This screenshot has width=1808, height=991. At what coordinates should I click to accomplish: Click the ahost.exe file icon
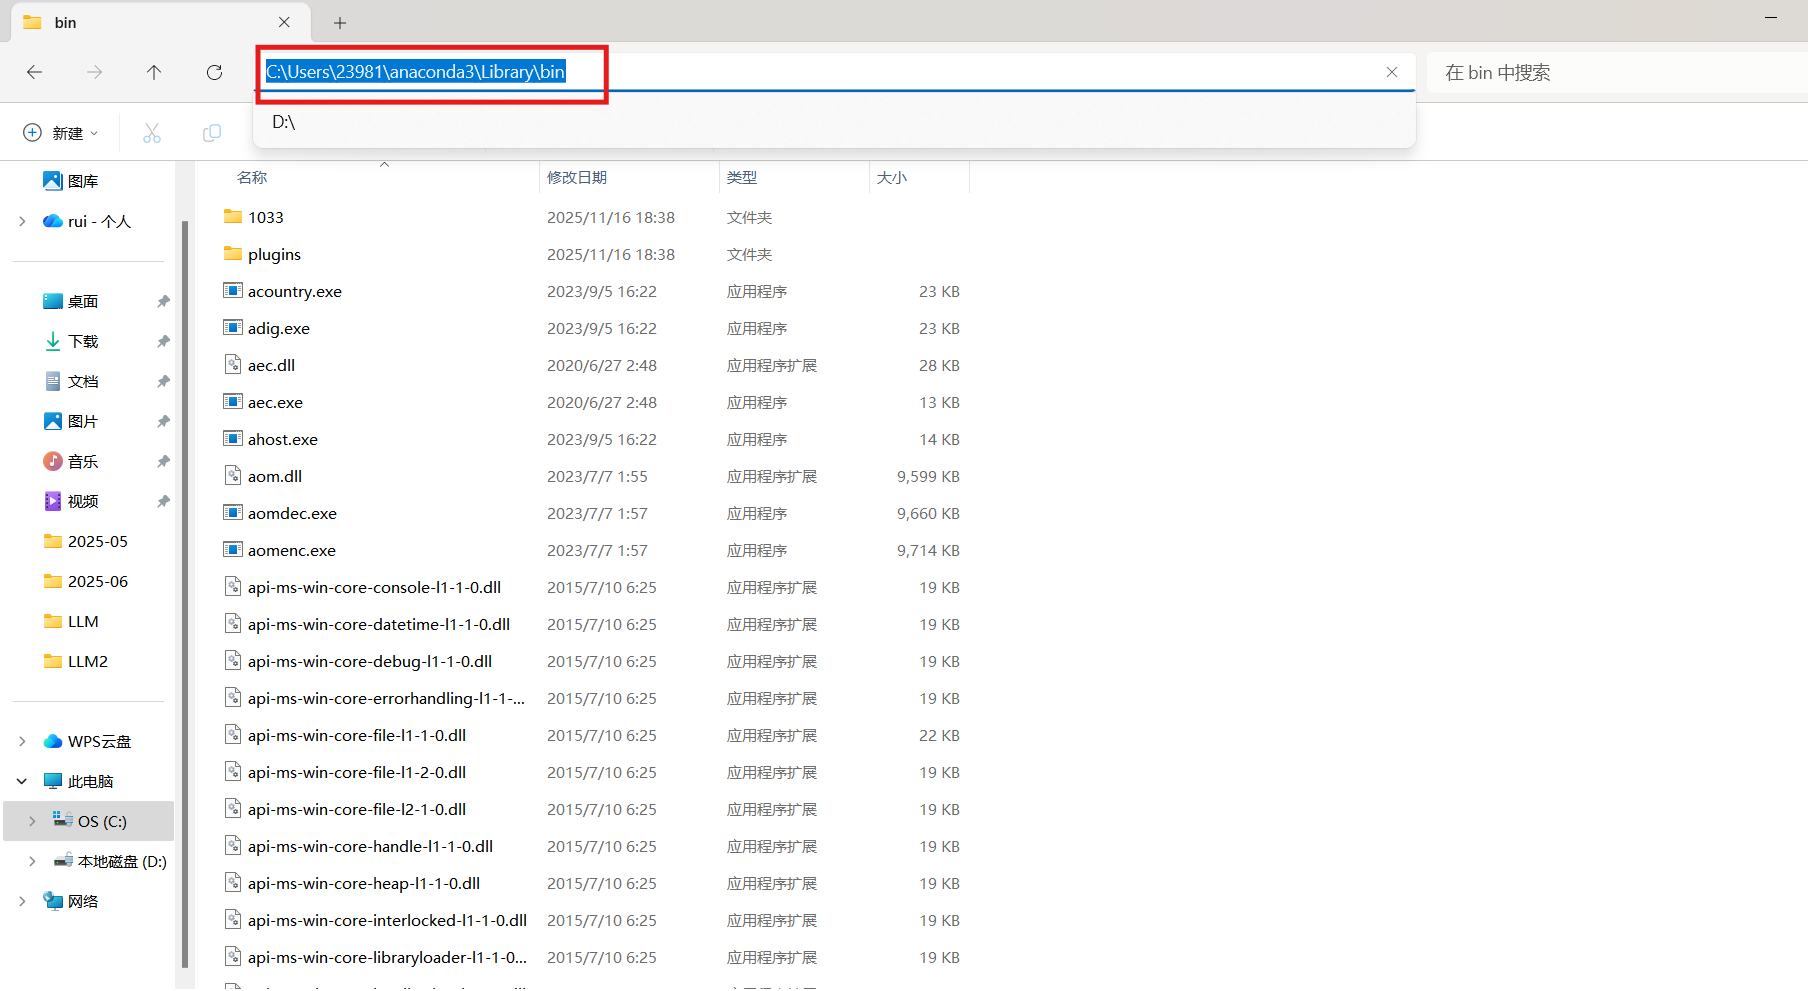233,438
